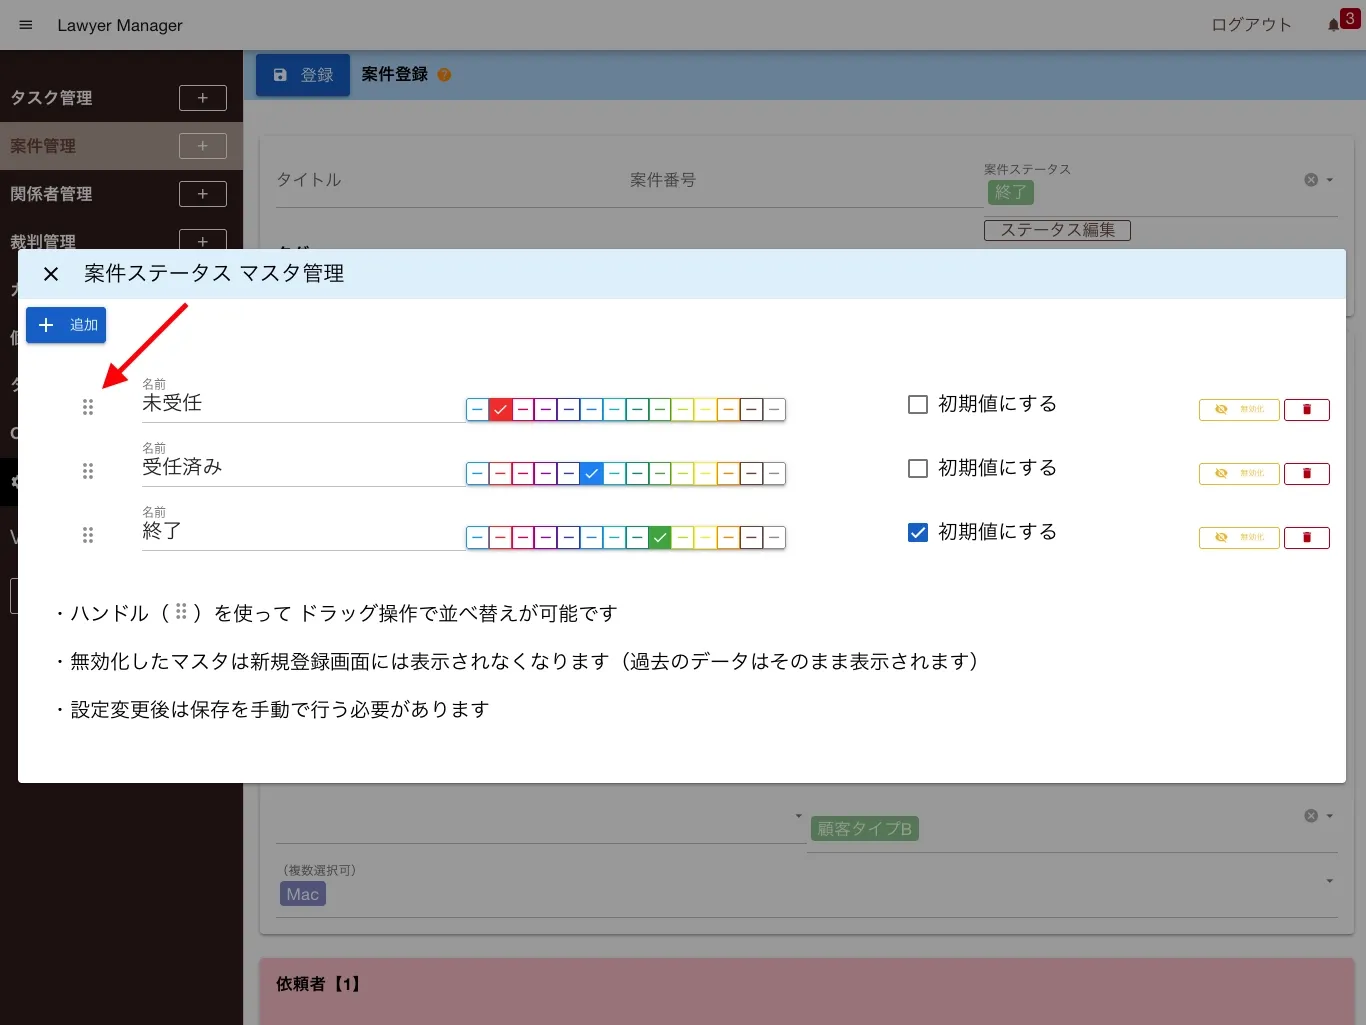Check 初期値にする for the 受任済み row
Image resolution: width=1366 pixels, height=1025 pixels.
[x=918, y=468]
